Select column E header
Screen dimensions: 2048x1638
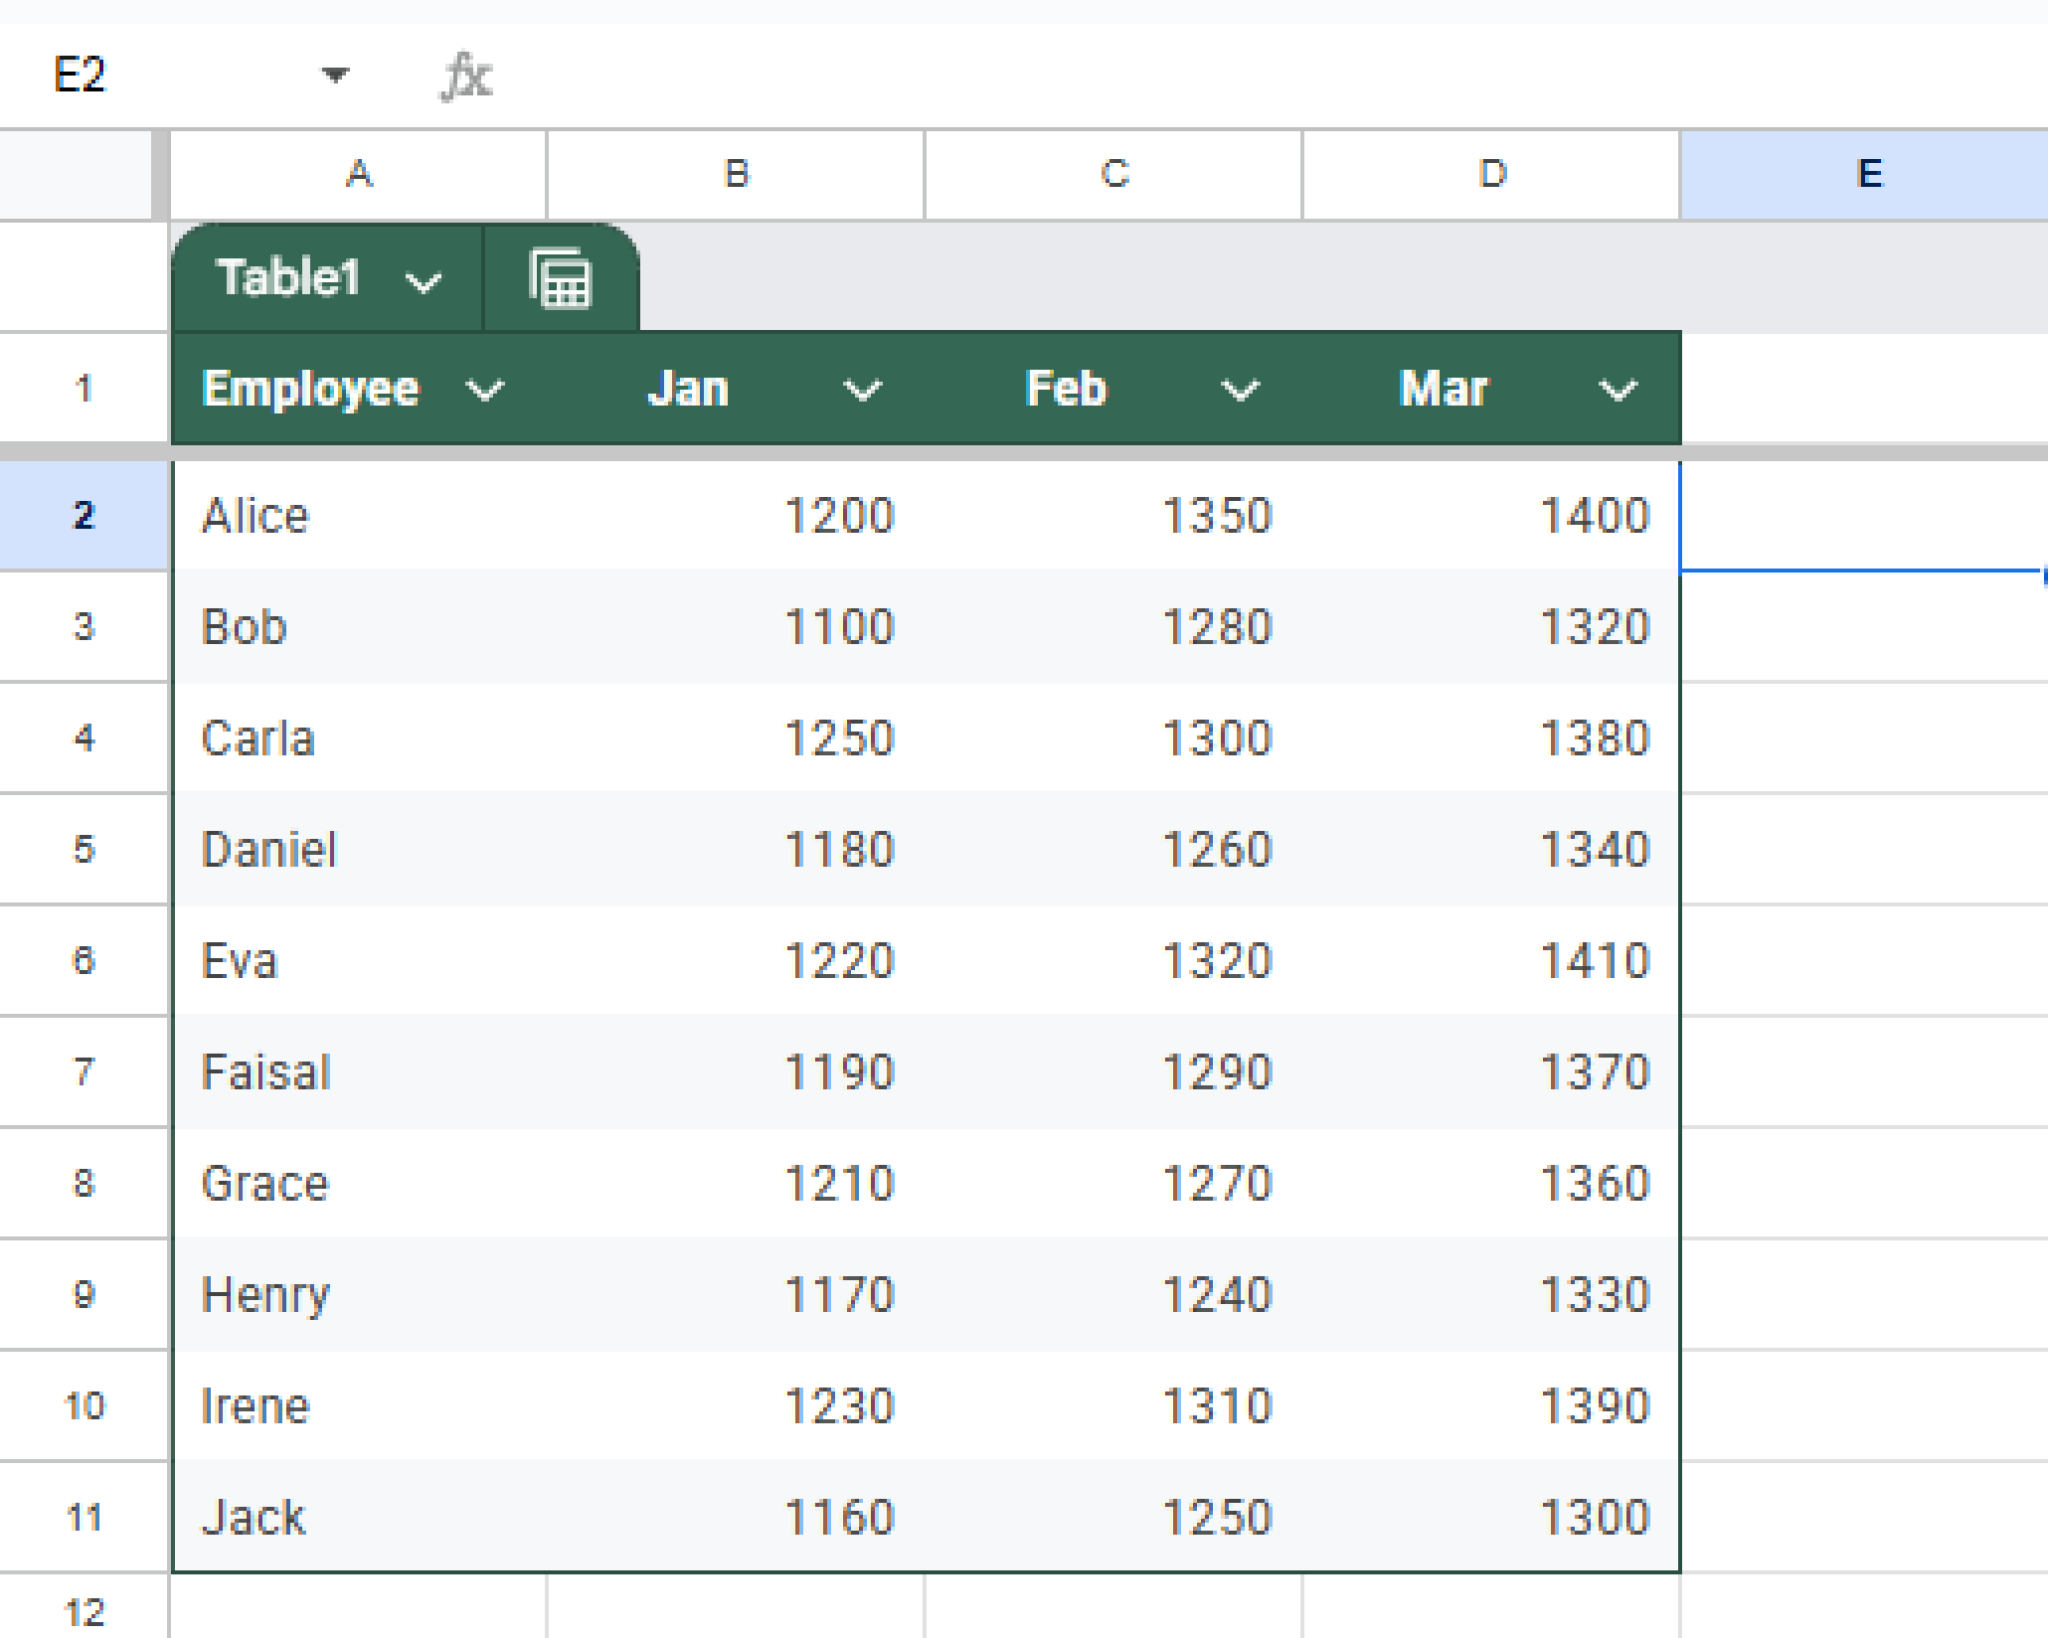pos(1868,173)
